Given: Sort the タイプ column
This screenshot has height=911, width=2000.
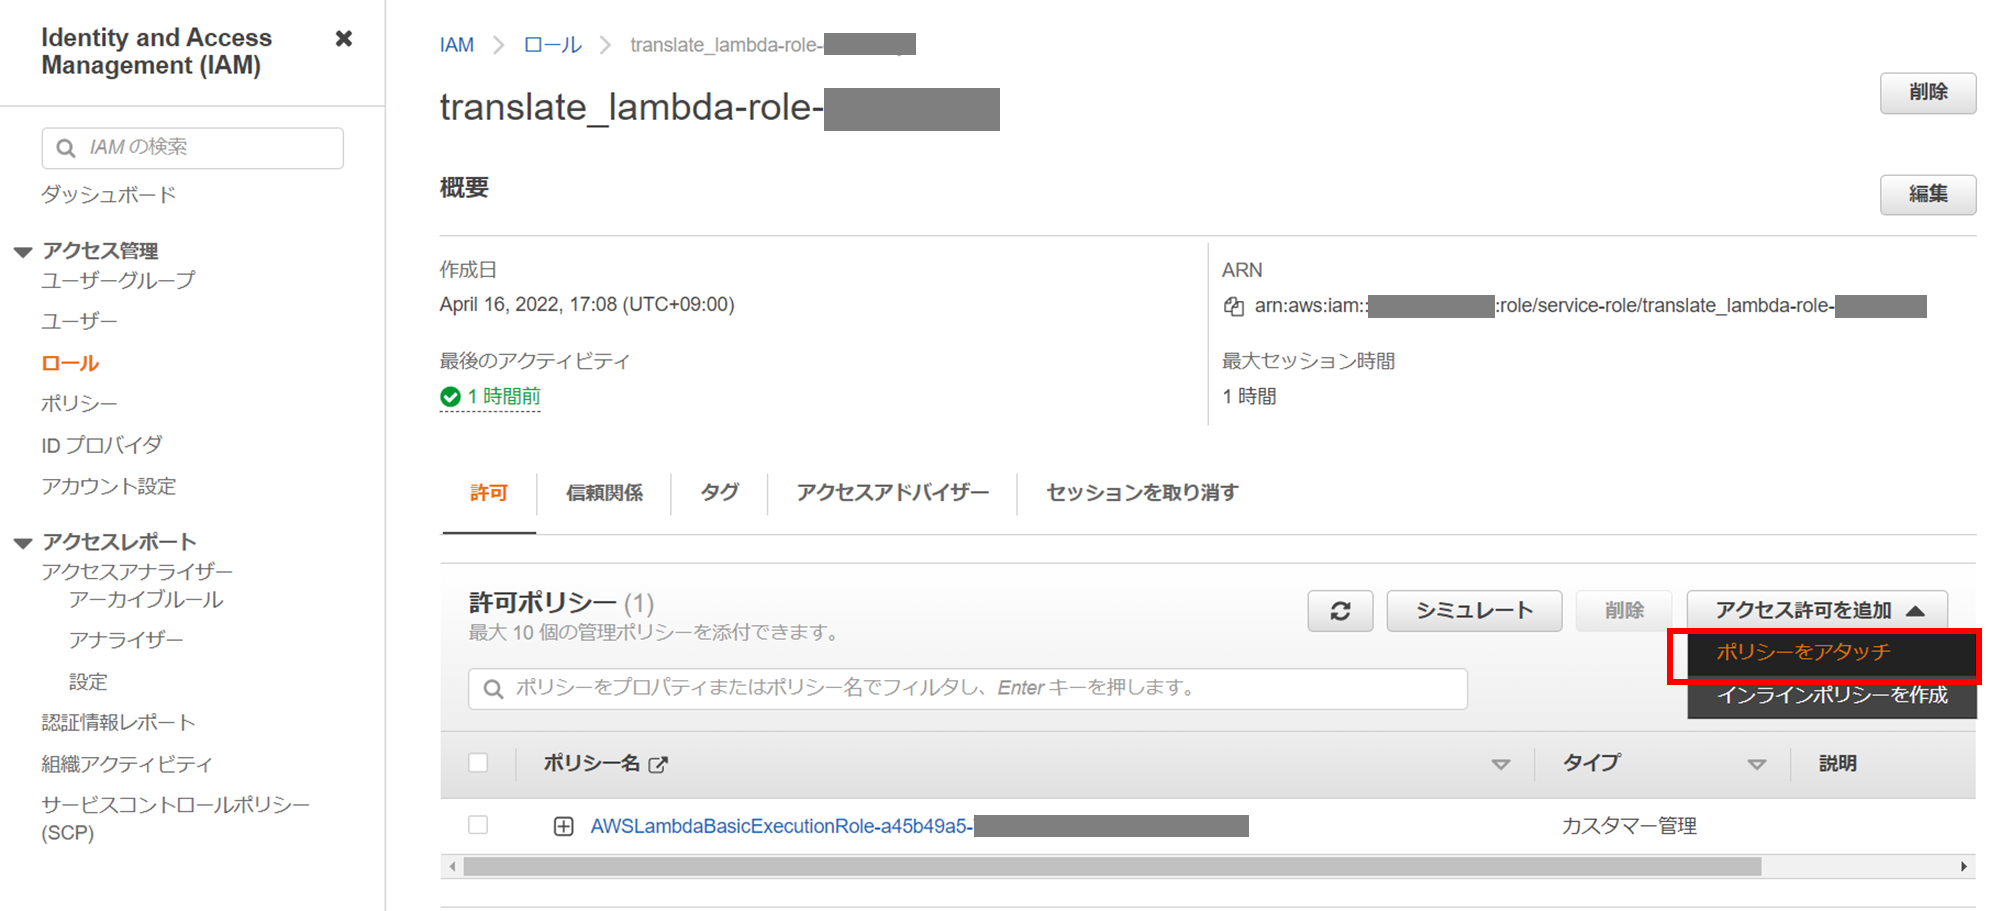Looking at the screenshot, I should [x=1758, y=763].
